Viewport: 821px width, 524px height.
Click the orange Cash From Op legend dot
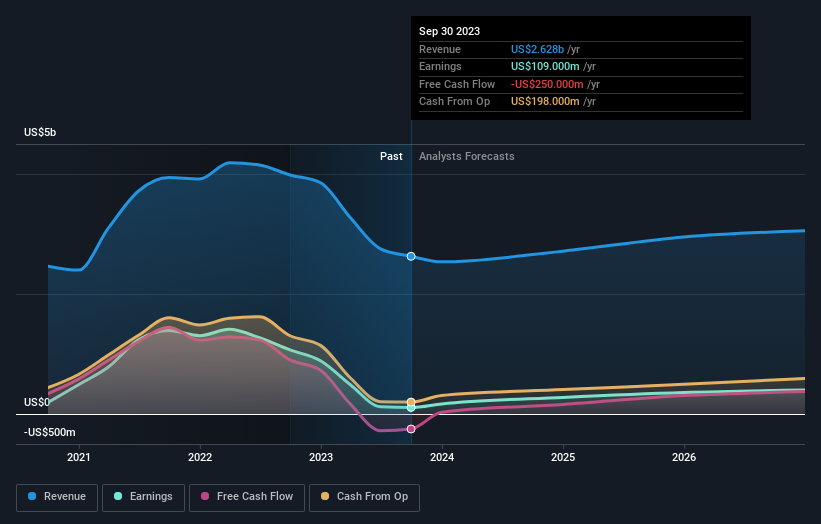tap(325, 496)
